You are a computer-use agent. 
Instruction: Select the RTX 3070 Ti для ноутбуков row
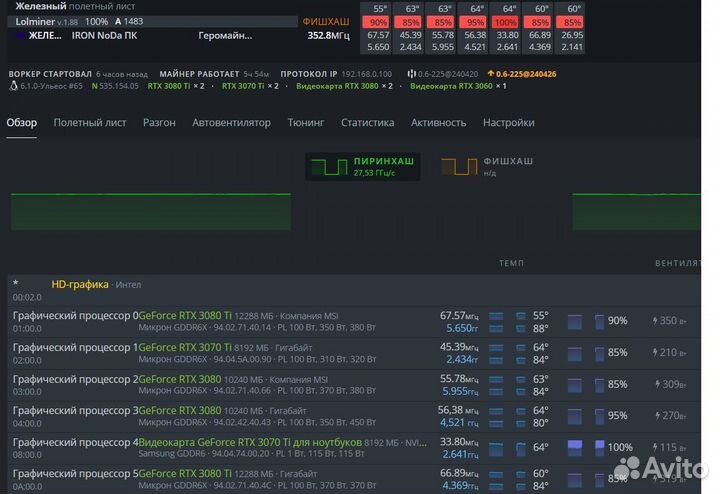click(x=354, y=448)
